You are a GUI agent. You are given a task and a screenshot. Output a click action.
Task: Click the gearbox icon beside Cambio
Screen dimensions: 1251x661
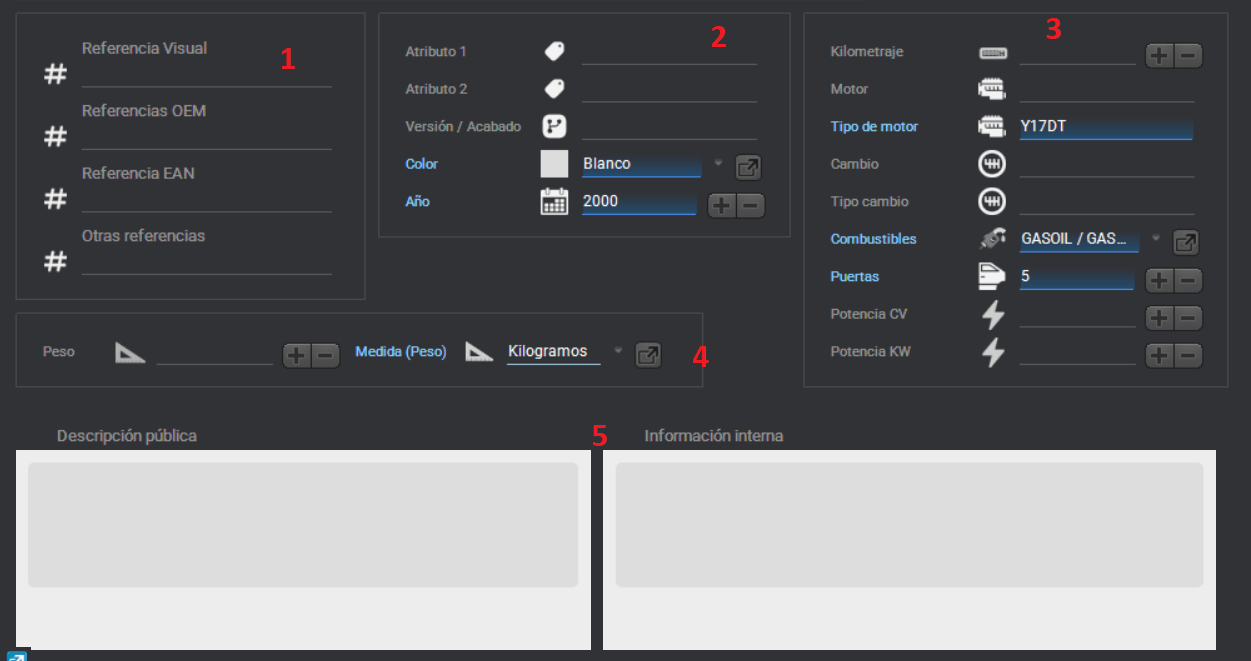pos(992,164)
